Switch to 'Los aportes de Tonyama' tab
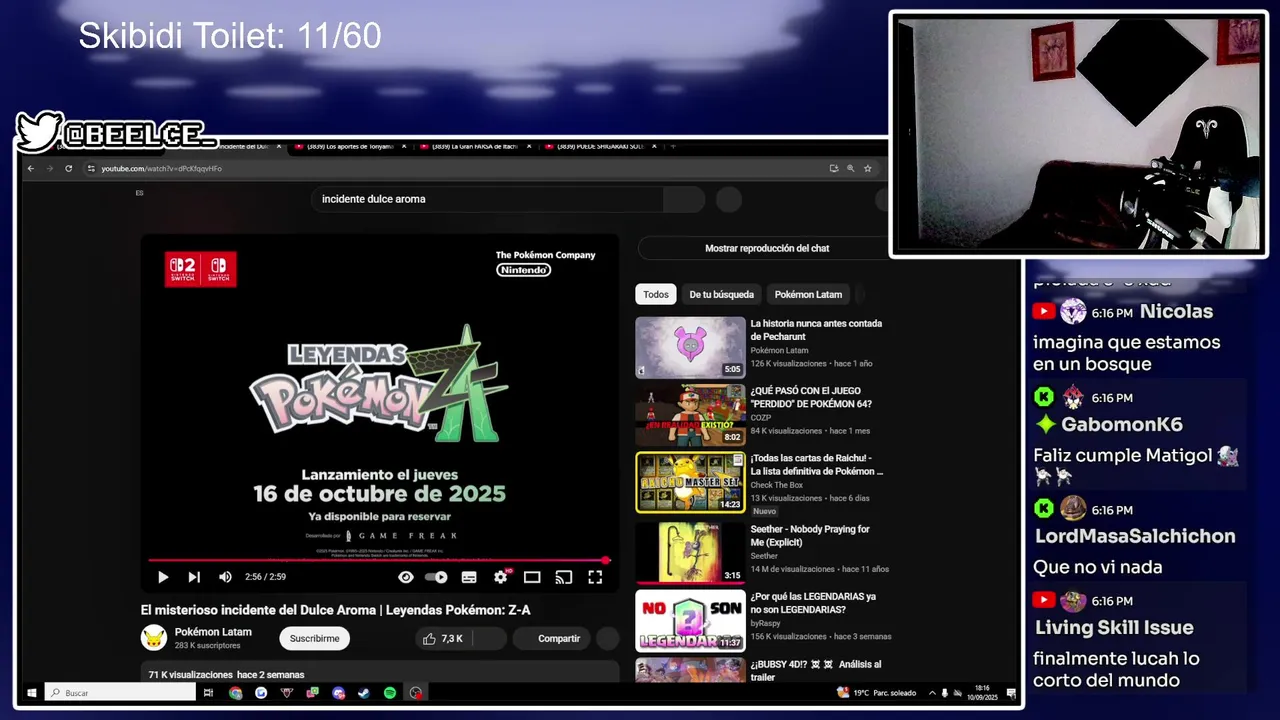This screenshot has width=1280, height=720. click(x=350, y=147)
